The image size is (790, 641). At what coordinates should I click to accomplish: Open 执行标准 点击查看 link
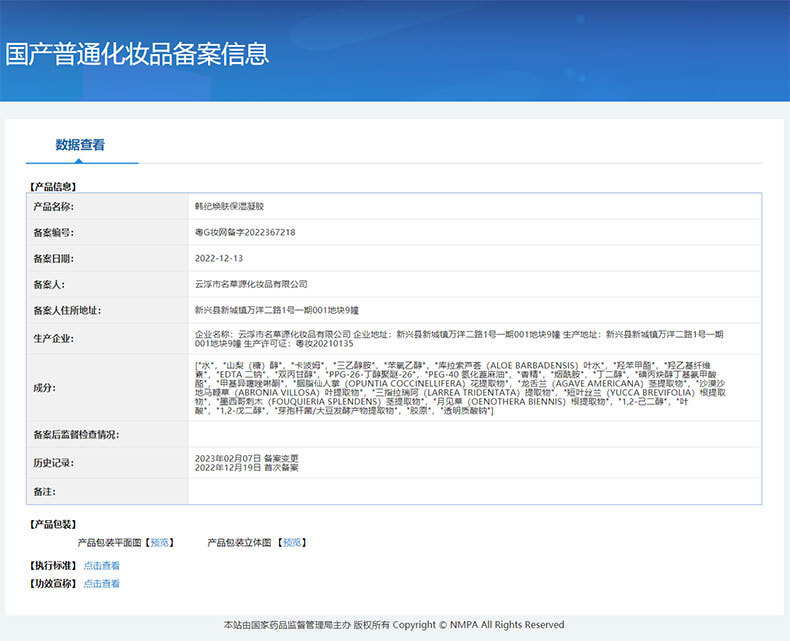coord(102,566)
